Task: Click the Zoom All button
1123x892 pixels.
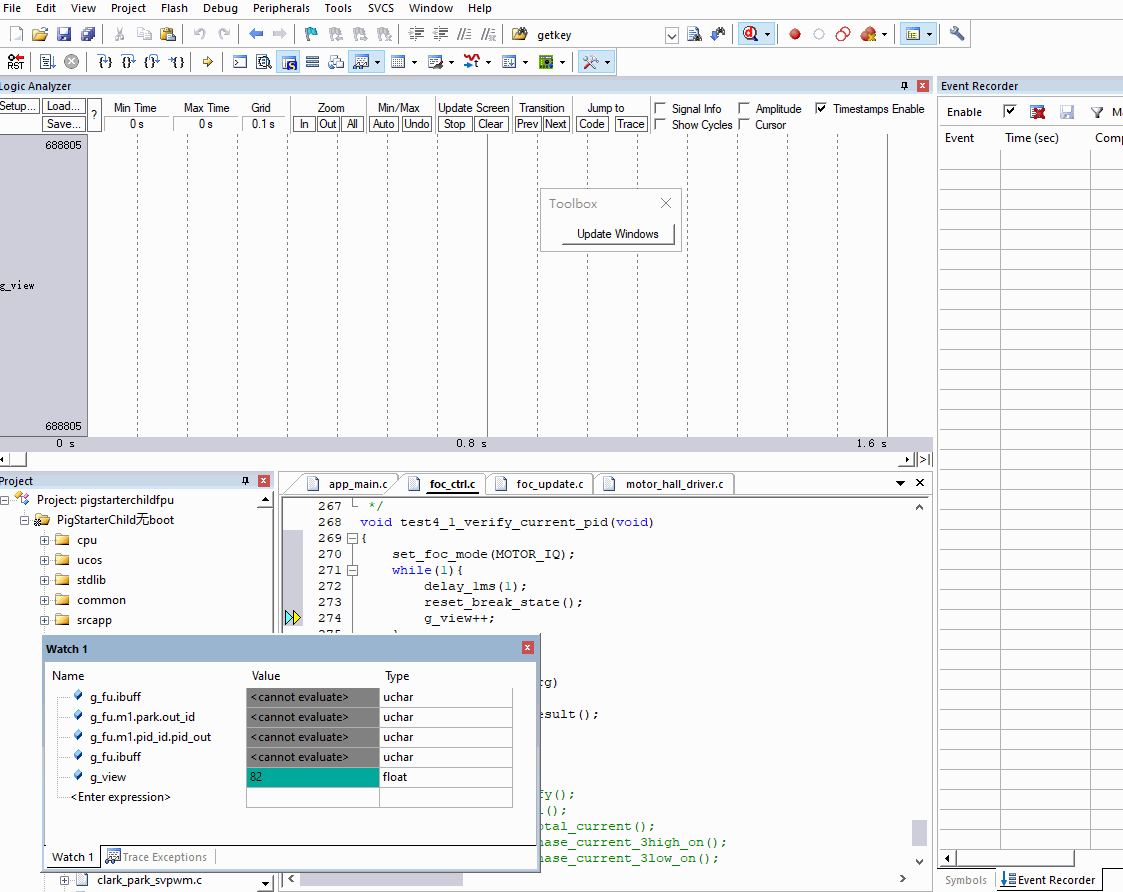Action: 352,124
